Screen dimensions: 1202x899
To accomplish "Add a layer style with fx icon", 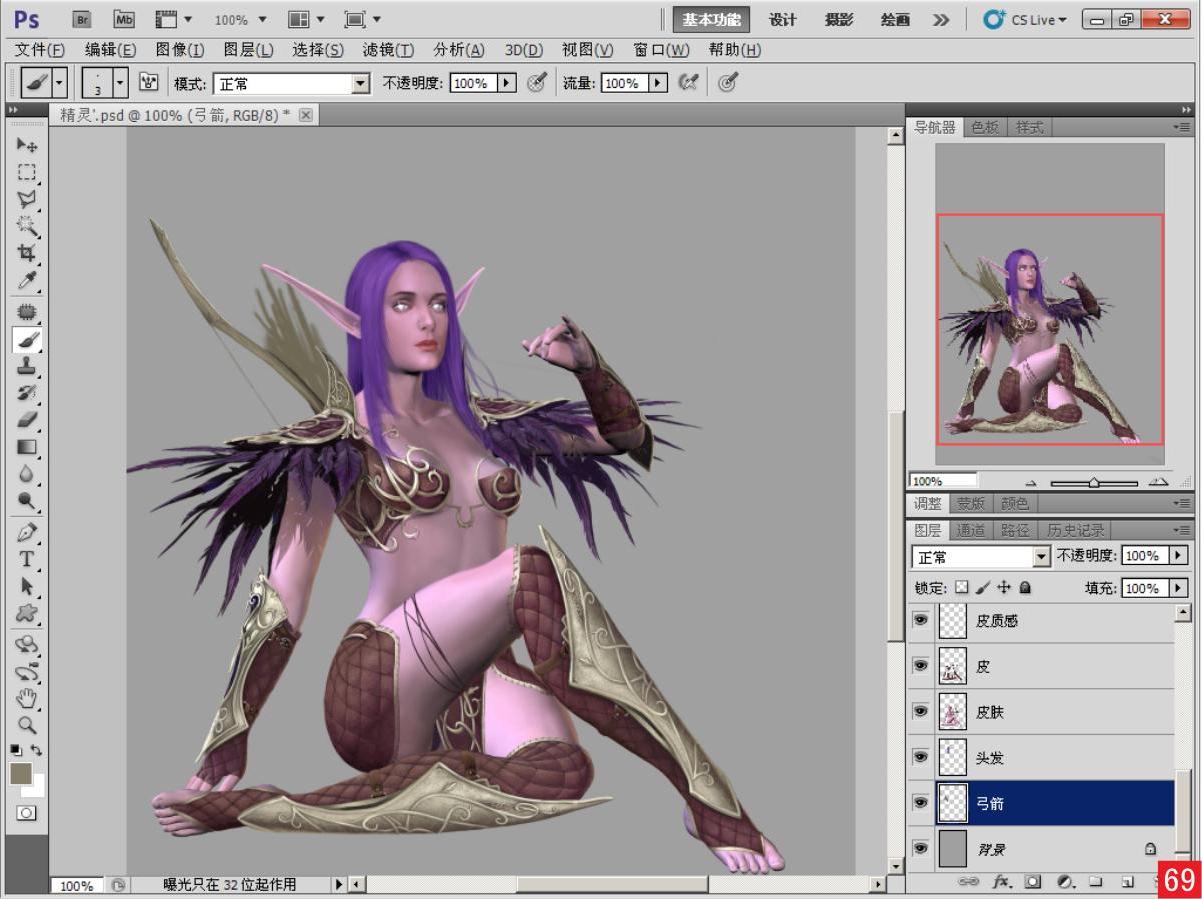I will pyautogui.click(x=1001, y=882).
